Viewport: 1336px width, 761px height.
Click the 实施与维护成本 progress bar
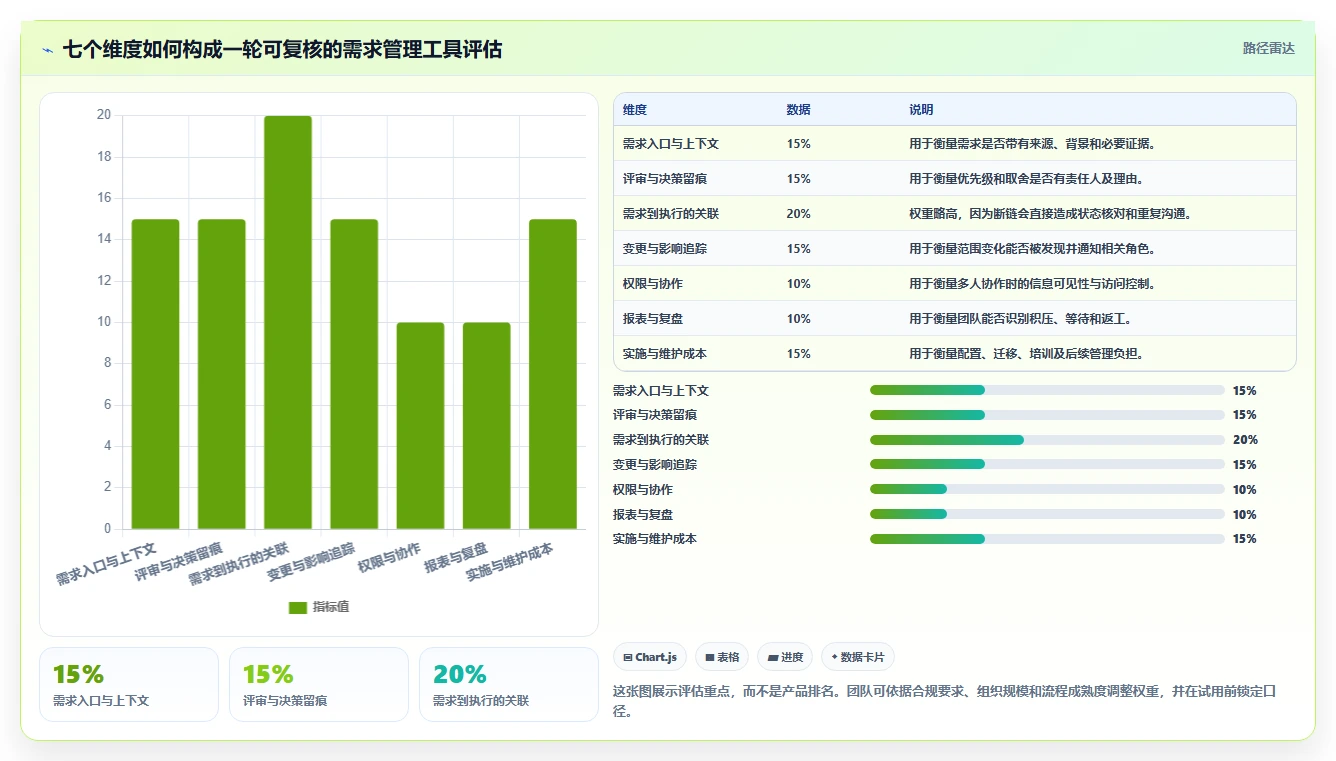tap(1047, 539)
